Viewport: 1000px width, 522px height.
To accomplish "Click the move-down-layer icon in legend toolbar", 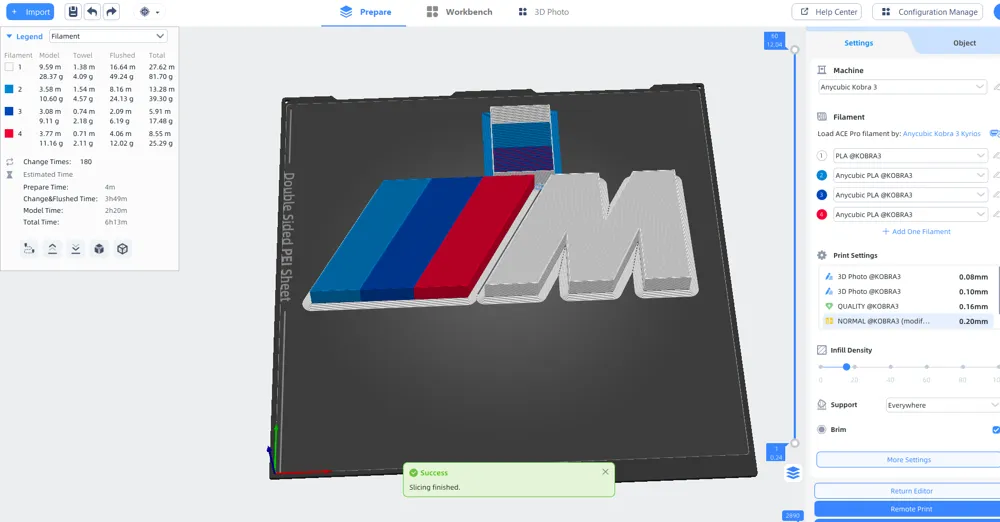I will (75, 249).
